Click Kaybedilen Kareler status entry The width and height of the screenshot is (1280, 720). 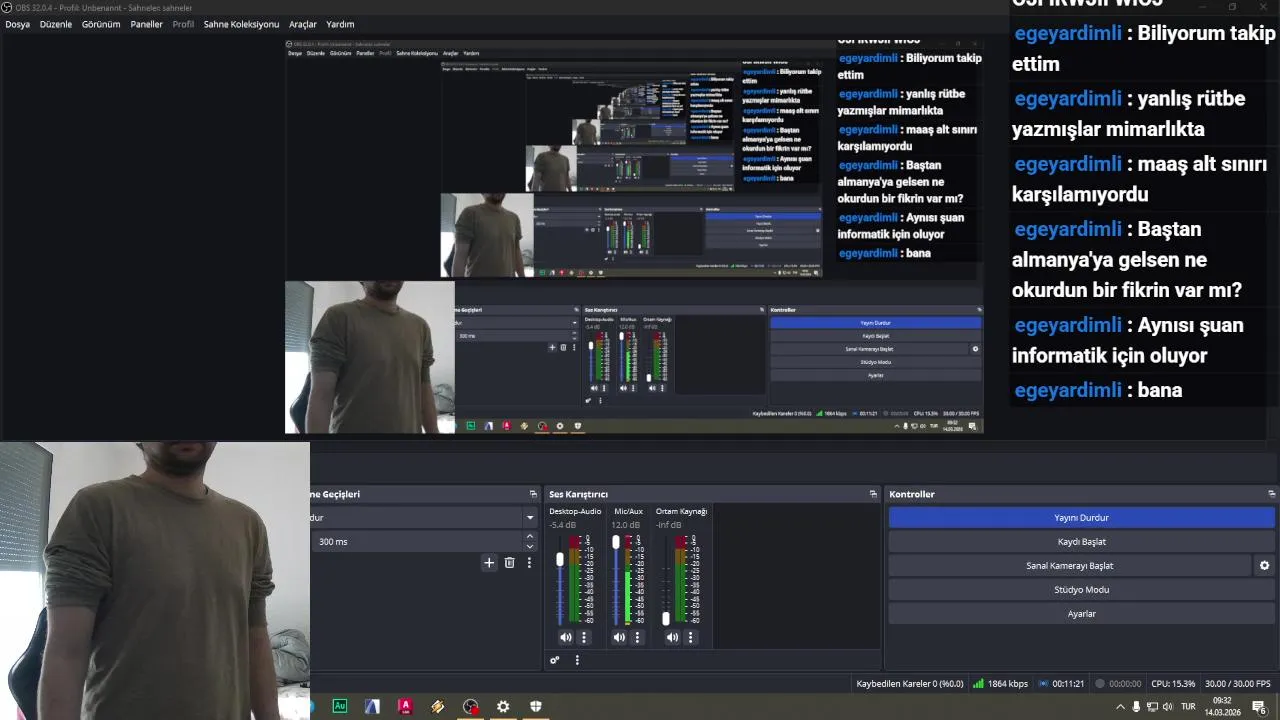point(910,684)
